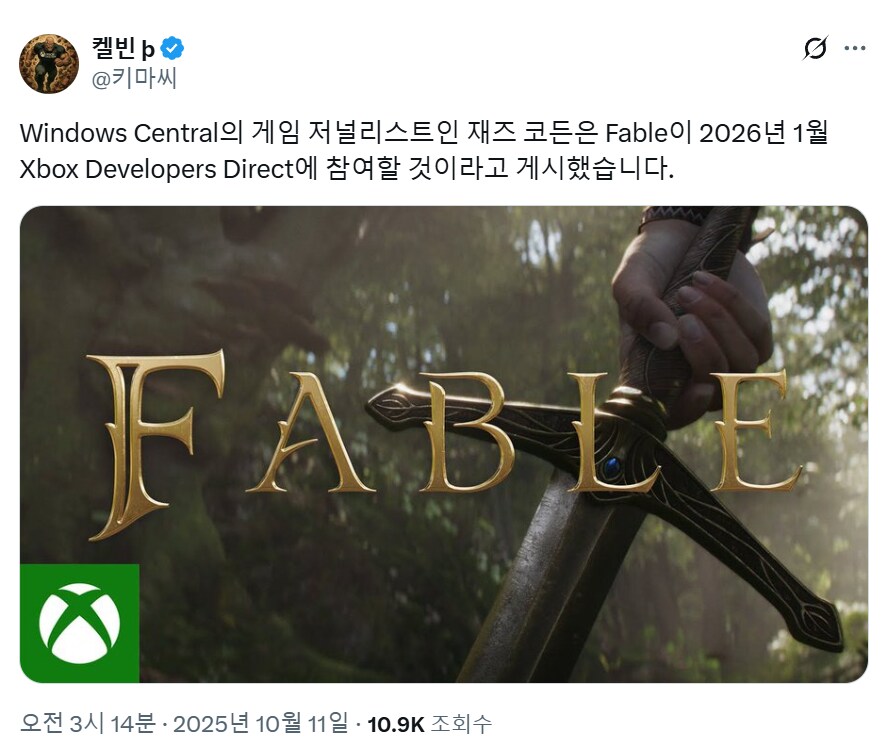Screen dimensions: 886x745
Task: Open the poster's round profile avatar
Action: pyautogui.click(x=49, y=64)
